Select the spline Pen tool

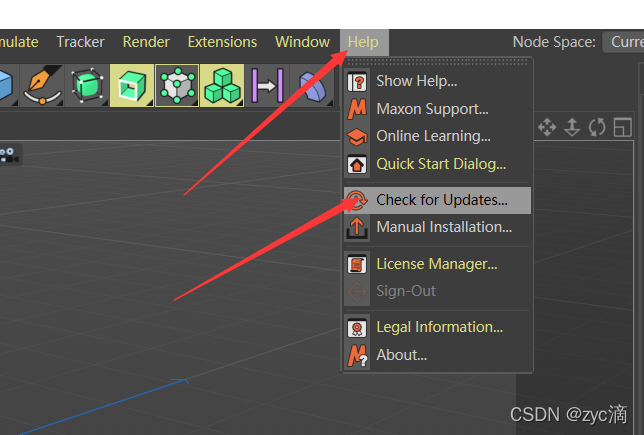pyautogui.click(x=43, y=85)
